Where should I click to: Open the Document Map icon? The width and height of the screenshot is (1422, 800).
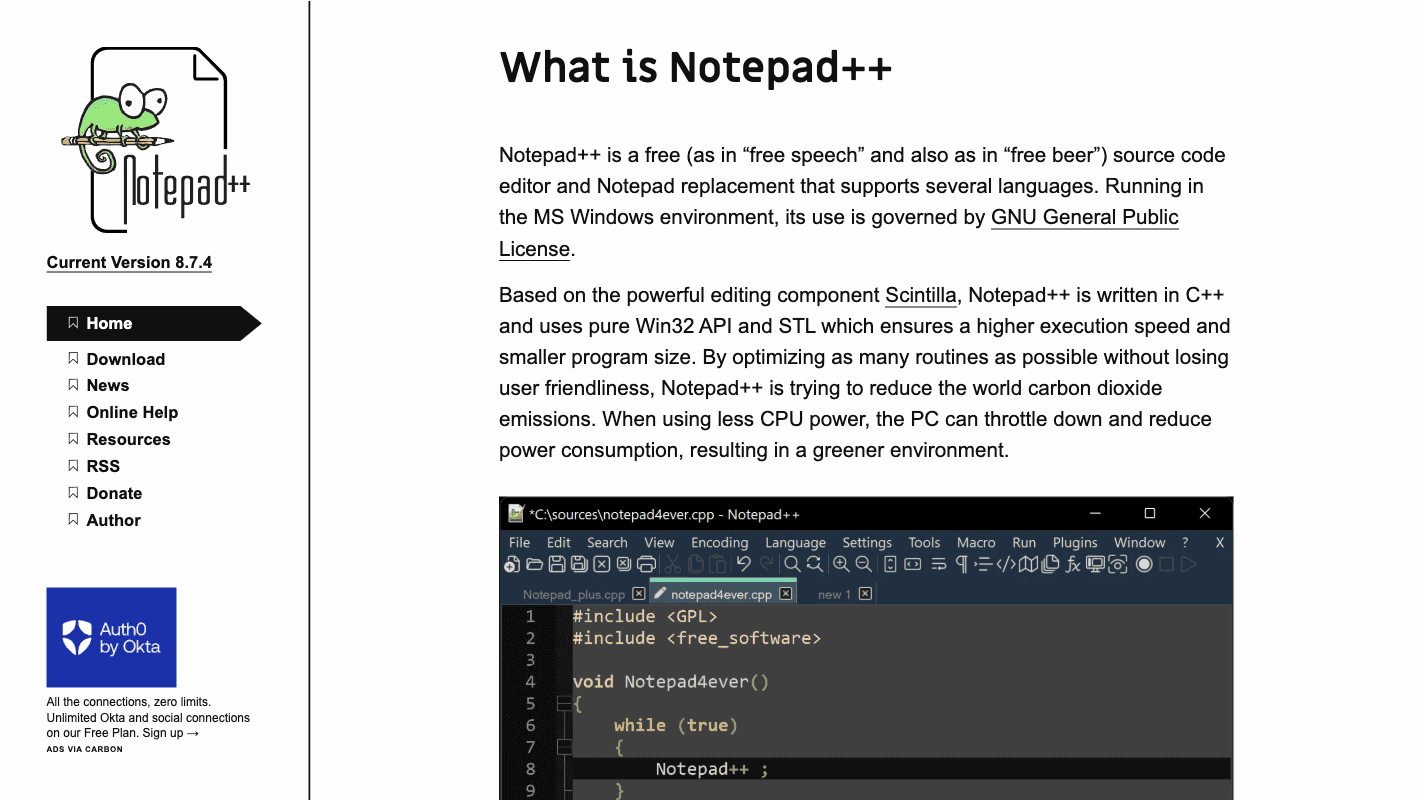point(1028,564)
